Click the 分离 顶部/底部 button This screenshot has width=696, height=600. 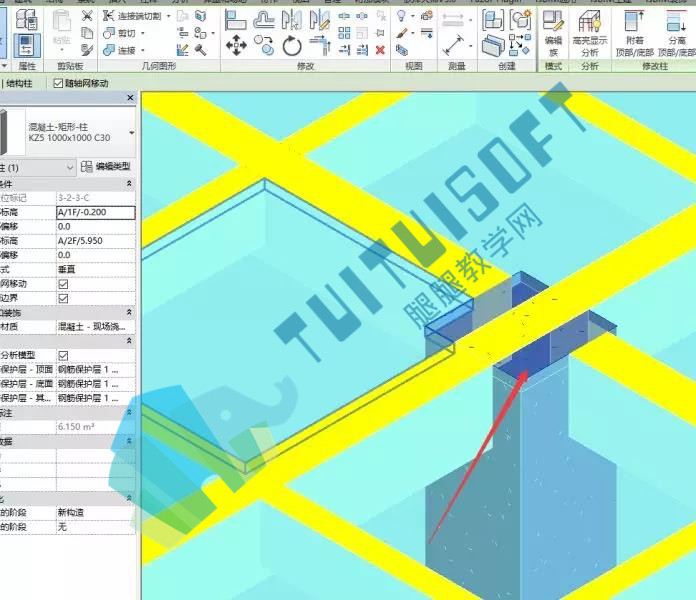pos(676,33)
